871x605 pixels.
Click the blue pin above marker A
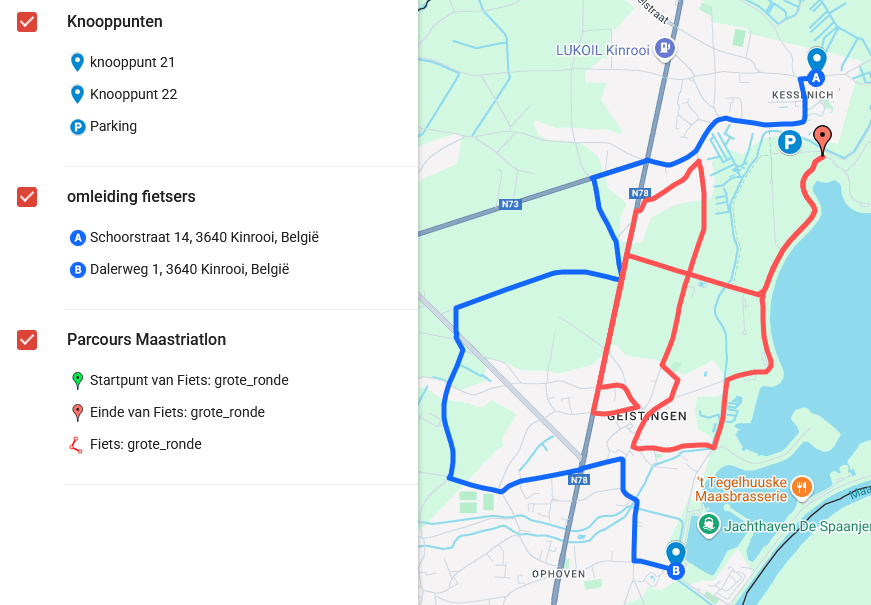coord(816,59)
